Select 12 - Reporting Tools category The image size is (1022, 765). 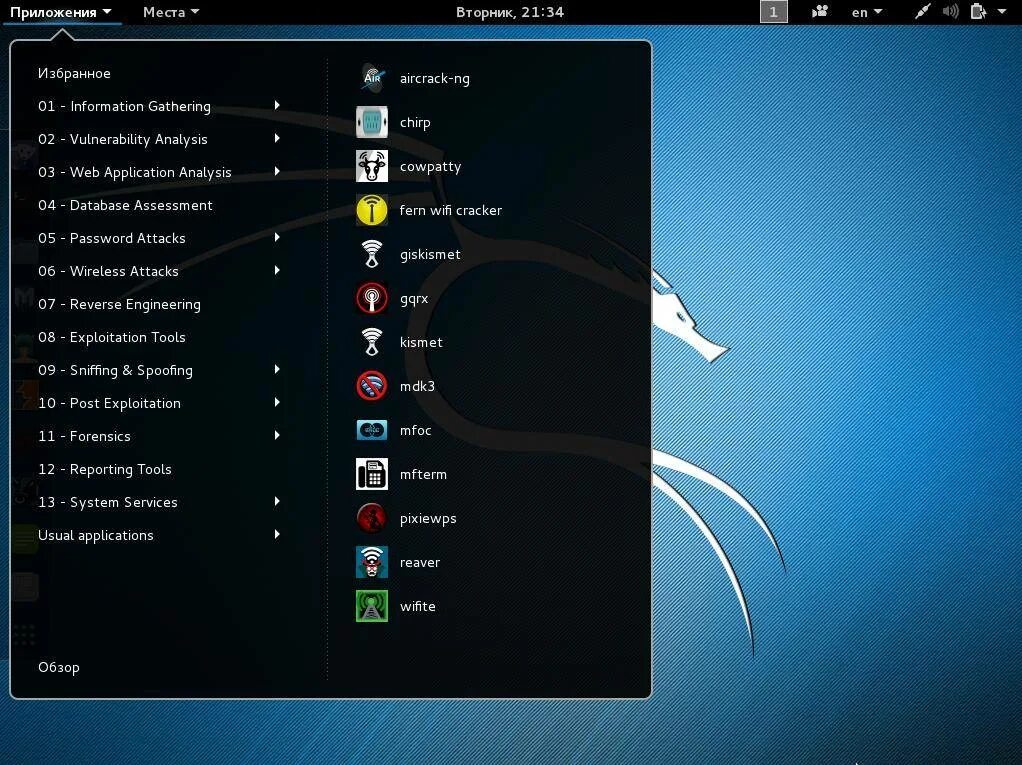click(104, 469)
